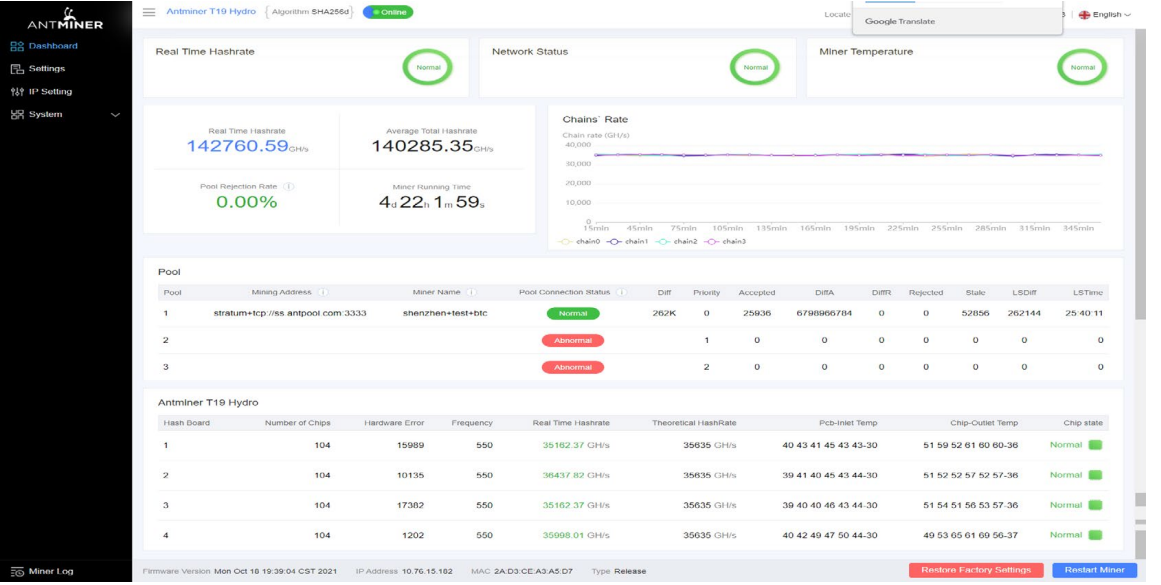Open the English language dropdown
This screenshot has height=585, width=1161.
1105,15
